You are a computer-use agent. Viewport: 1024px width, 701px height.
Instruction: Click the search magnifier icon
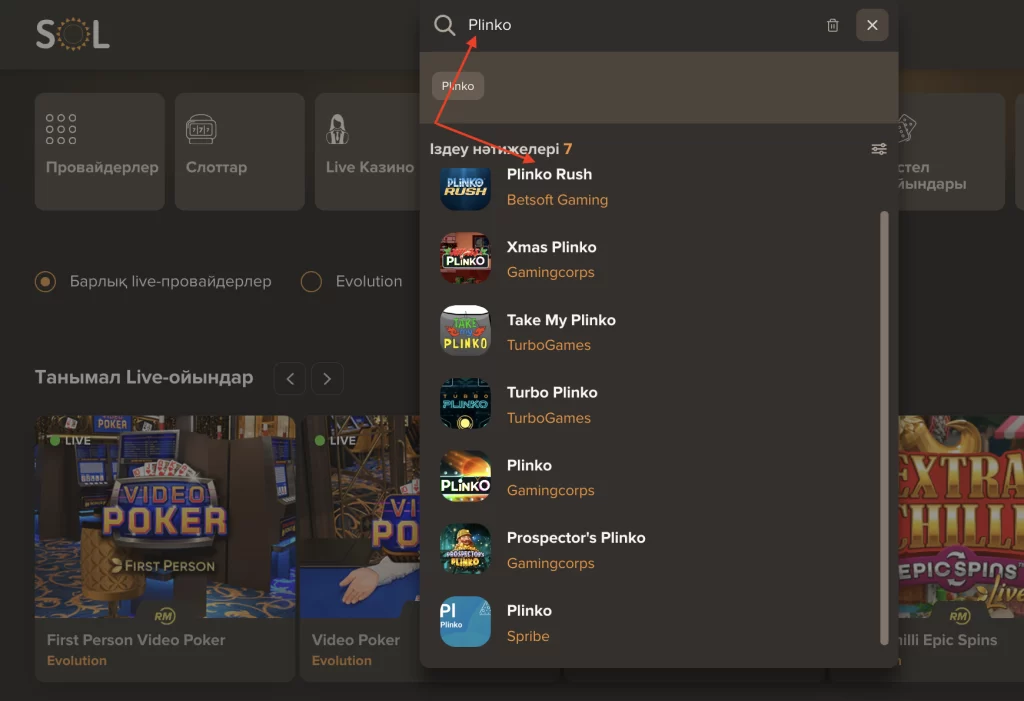point(444,25)
